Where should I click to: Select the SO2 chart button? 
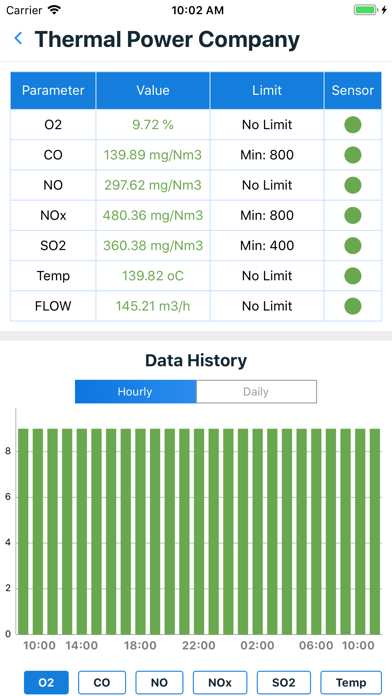pyautogui.click(x=284, y=682)
